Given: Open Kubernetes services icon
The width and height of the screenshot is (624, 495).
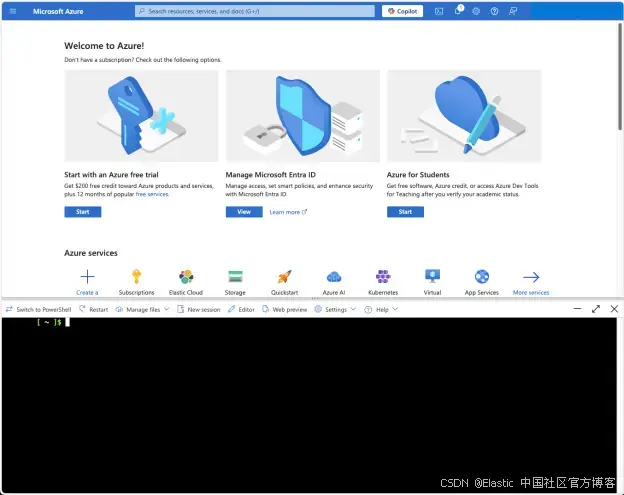Looking at the screenshot, I should pyautogui.click(x=383, y=277).
